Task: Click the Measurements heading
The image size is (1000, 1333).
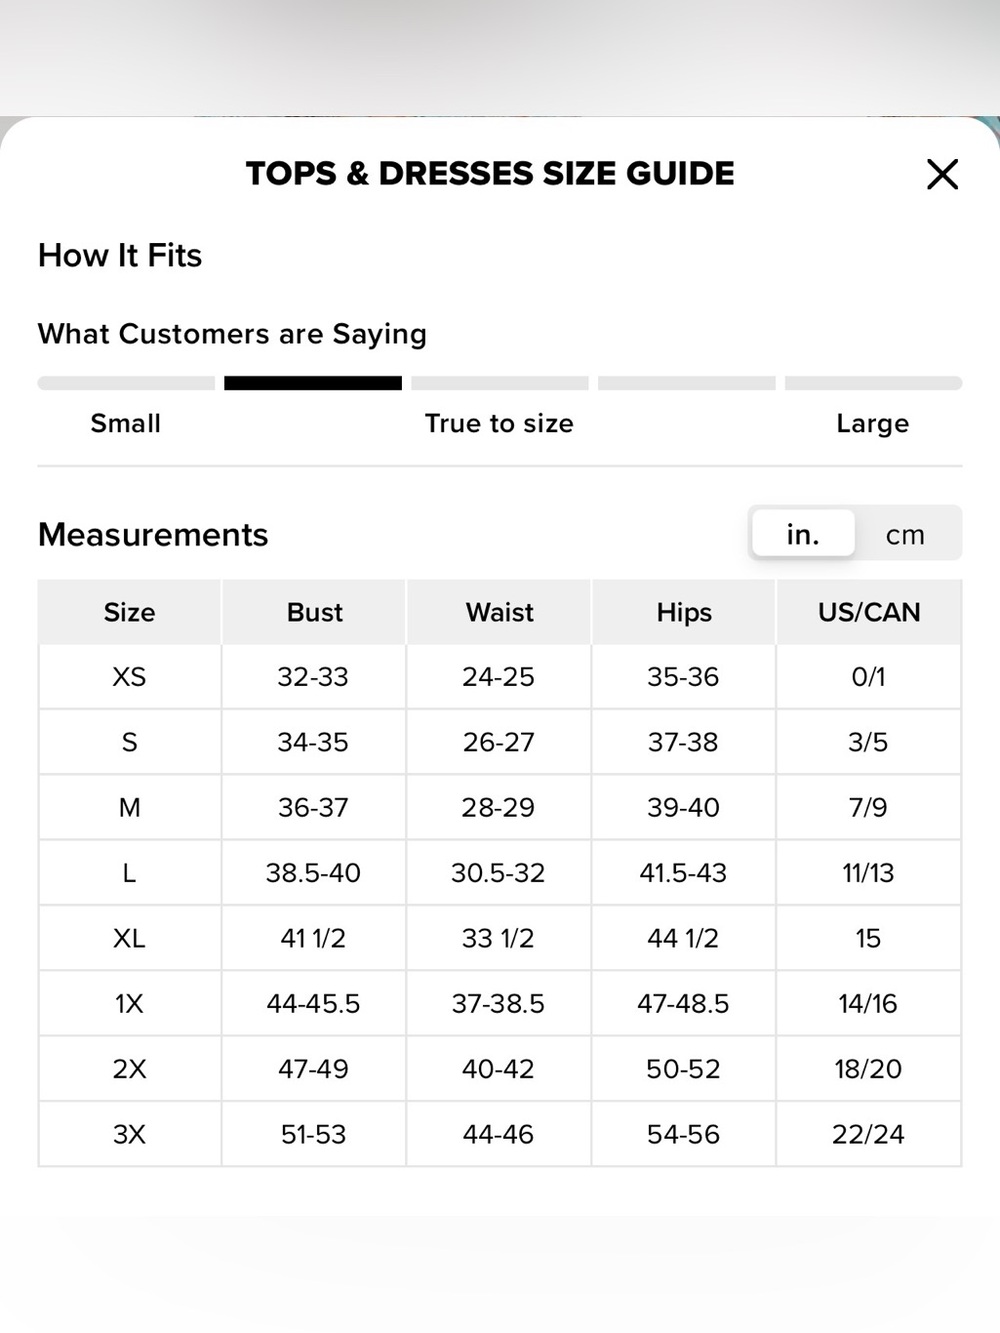Action: (153, 535)
